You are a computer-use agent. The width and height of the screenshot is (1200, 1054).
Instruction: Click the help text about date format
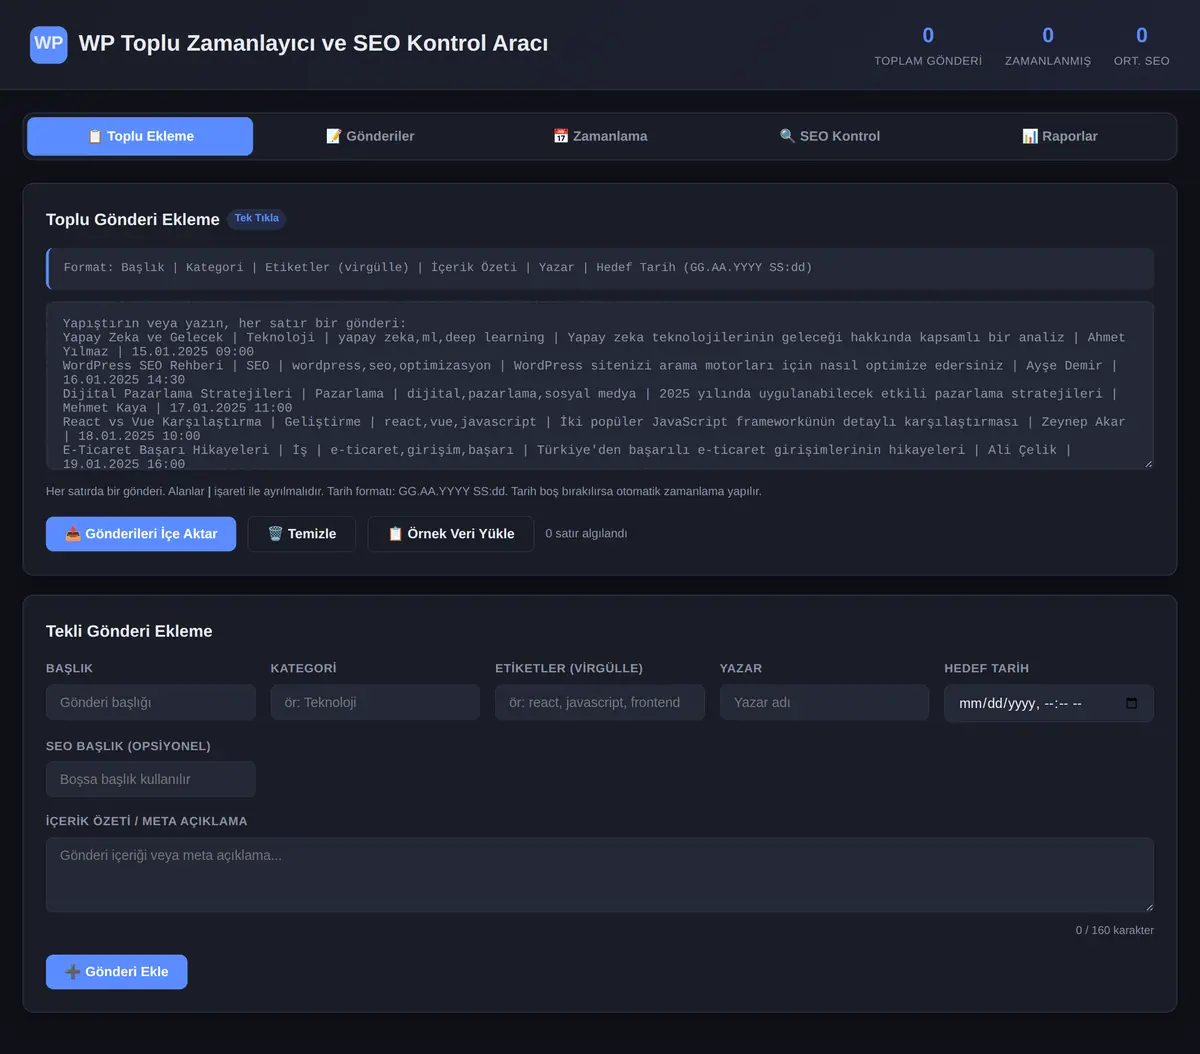(x=404, y=491)
